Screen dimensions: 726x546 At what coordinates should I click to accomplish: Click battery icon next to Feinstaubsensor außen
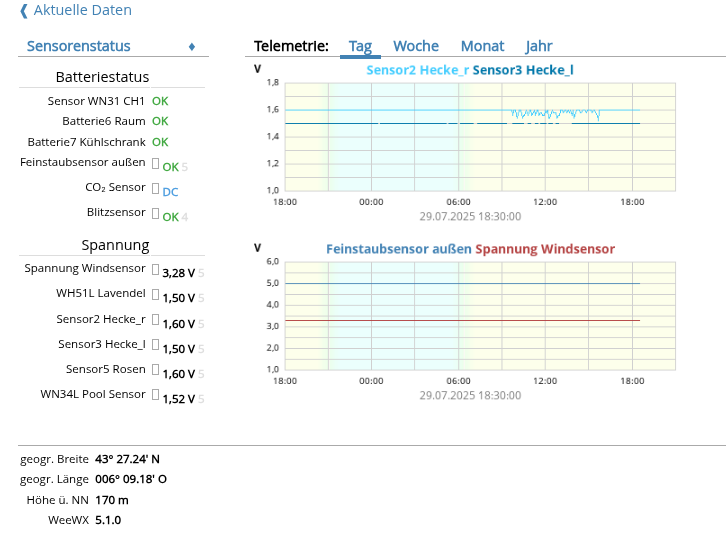(x=155, y=162)
